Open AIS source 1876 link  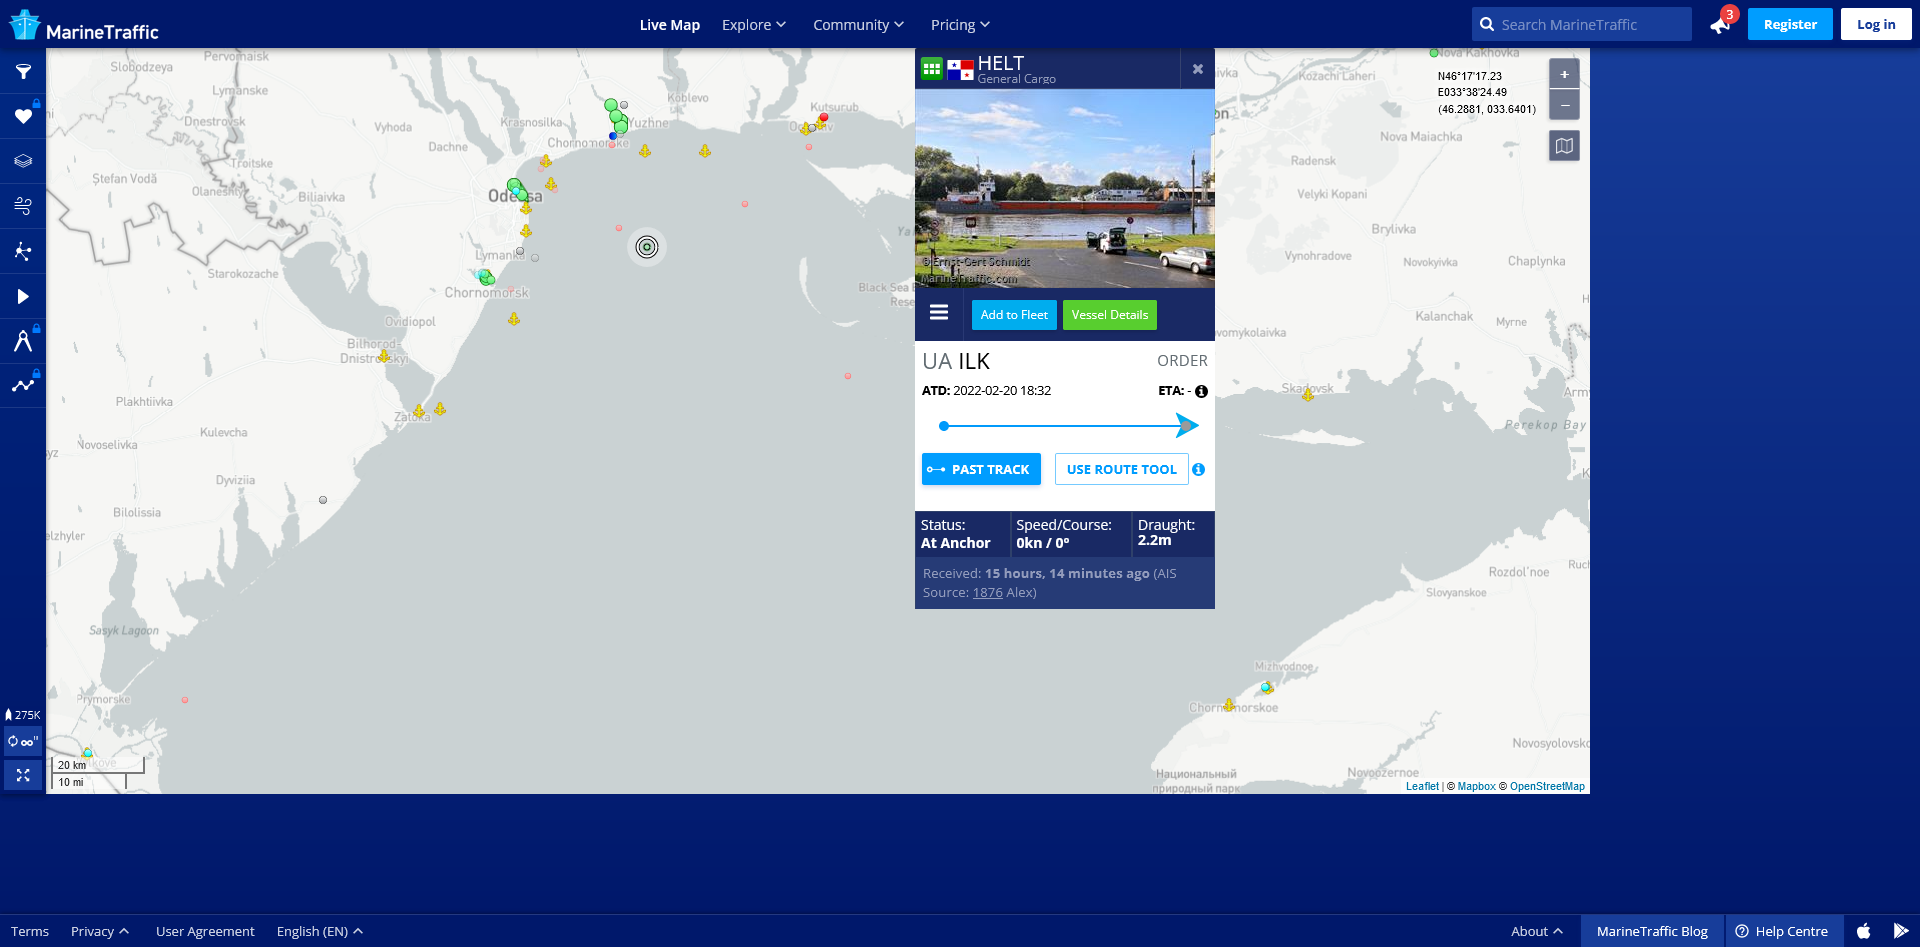coord(988,593)
